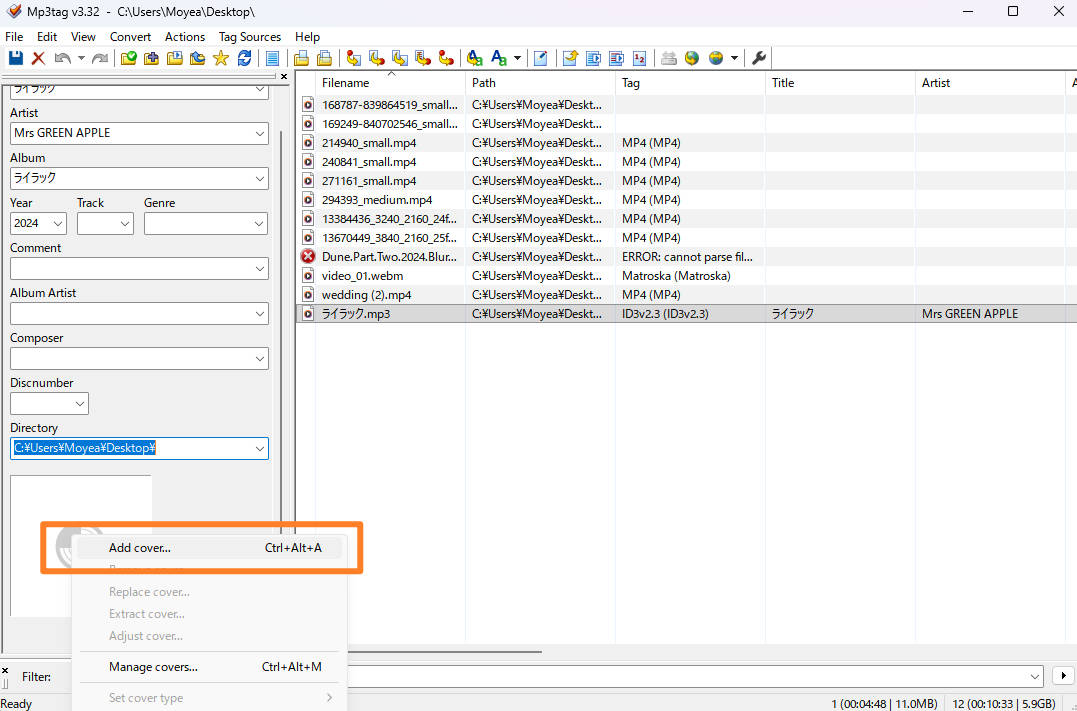Click the blue Refresh arrows icon
The image size is (1077, 711).
pyautogui.click(x=245, y=59)
